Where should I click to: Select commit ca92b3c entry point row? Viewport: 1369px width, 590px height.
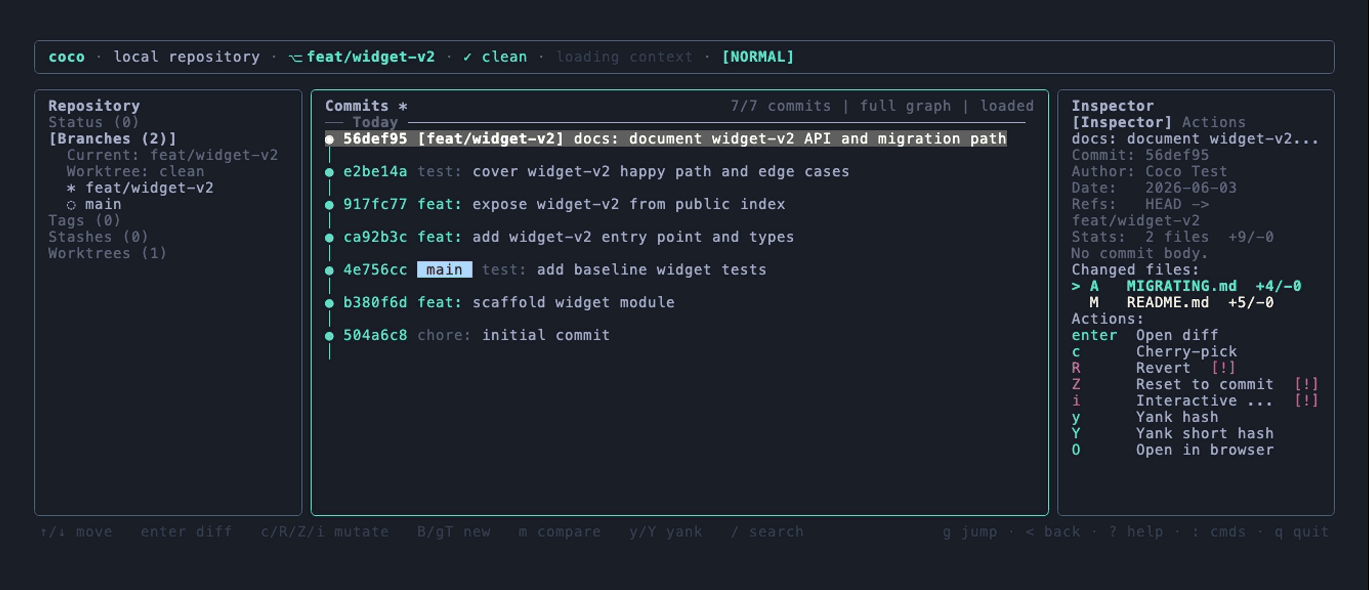(560, 237)
